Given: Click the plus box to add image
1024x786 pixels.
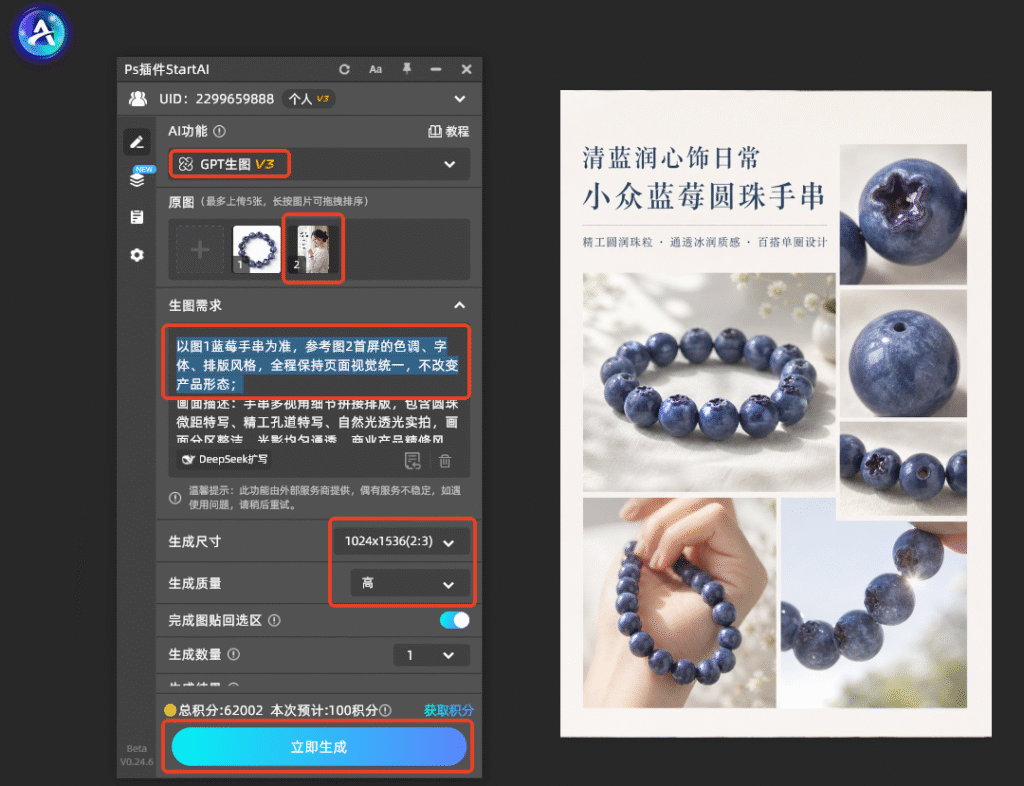Looking at the screenshot, I should point(200,249).
